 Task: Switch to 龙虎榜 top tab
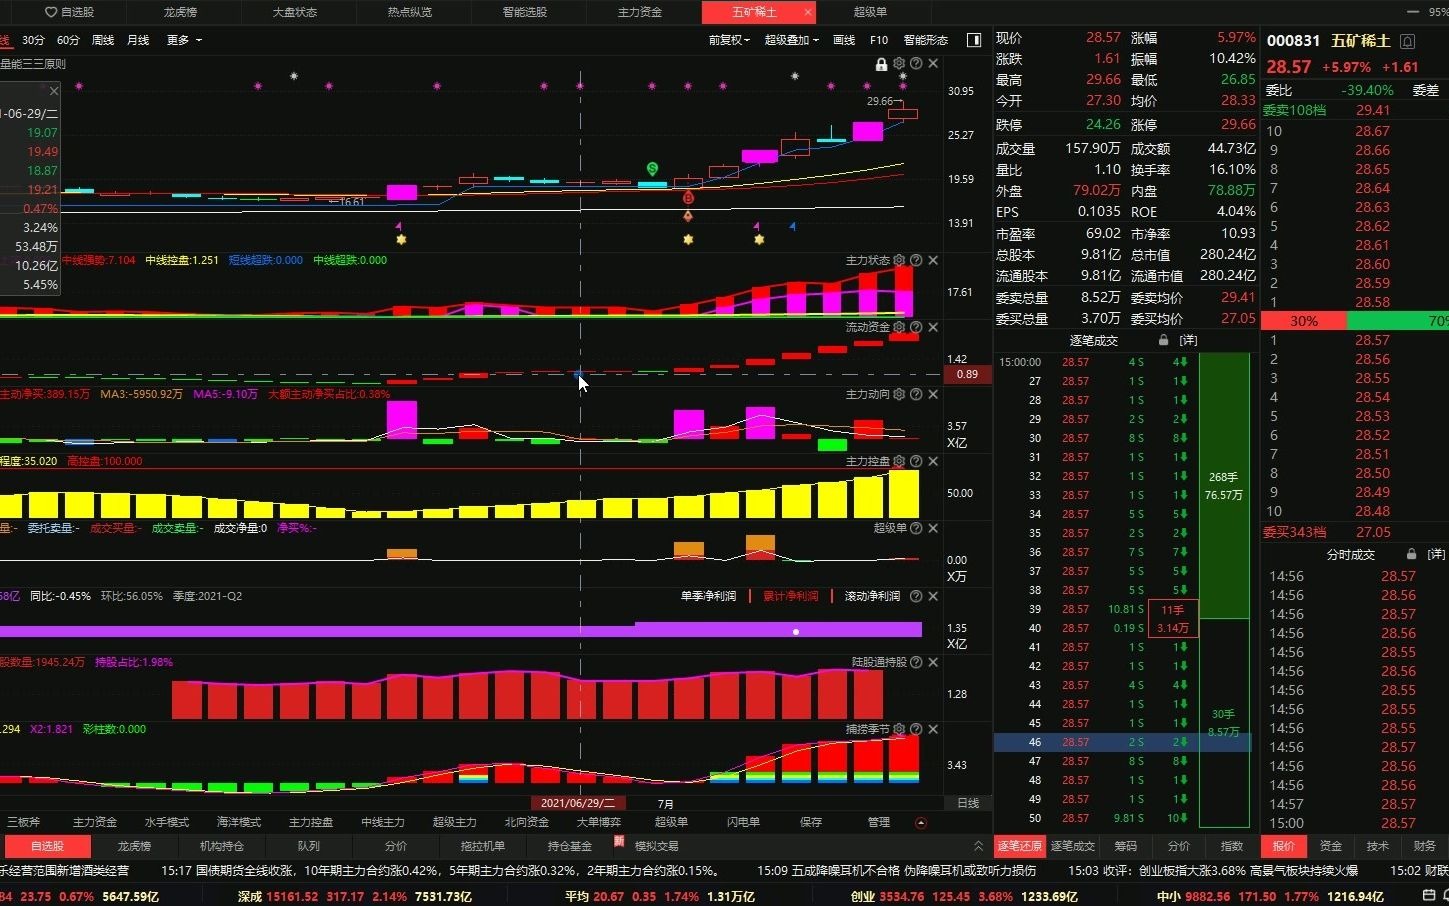[180, 12]
